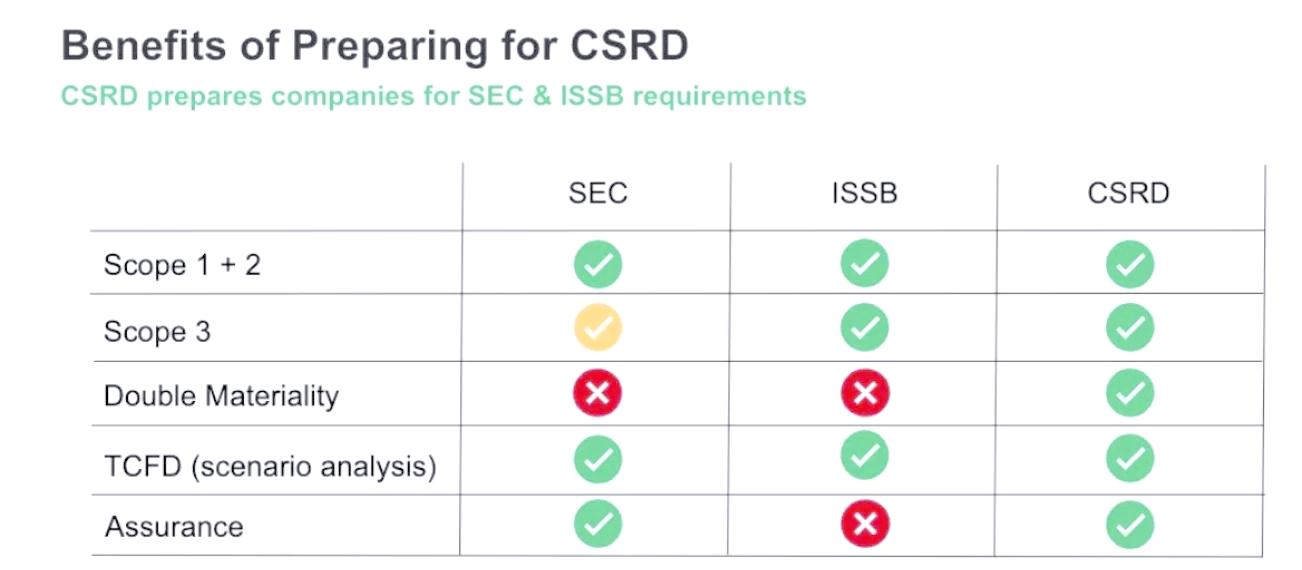
Task: Click the yellow check for SEC Scope 3
Action: click(598, 328)
